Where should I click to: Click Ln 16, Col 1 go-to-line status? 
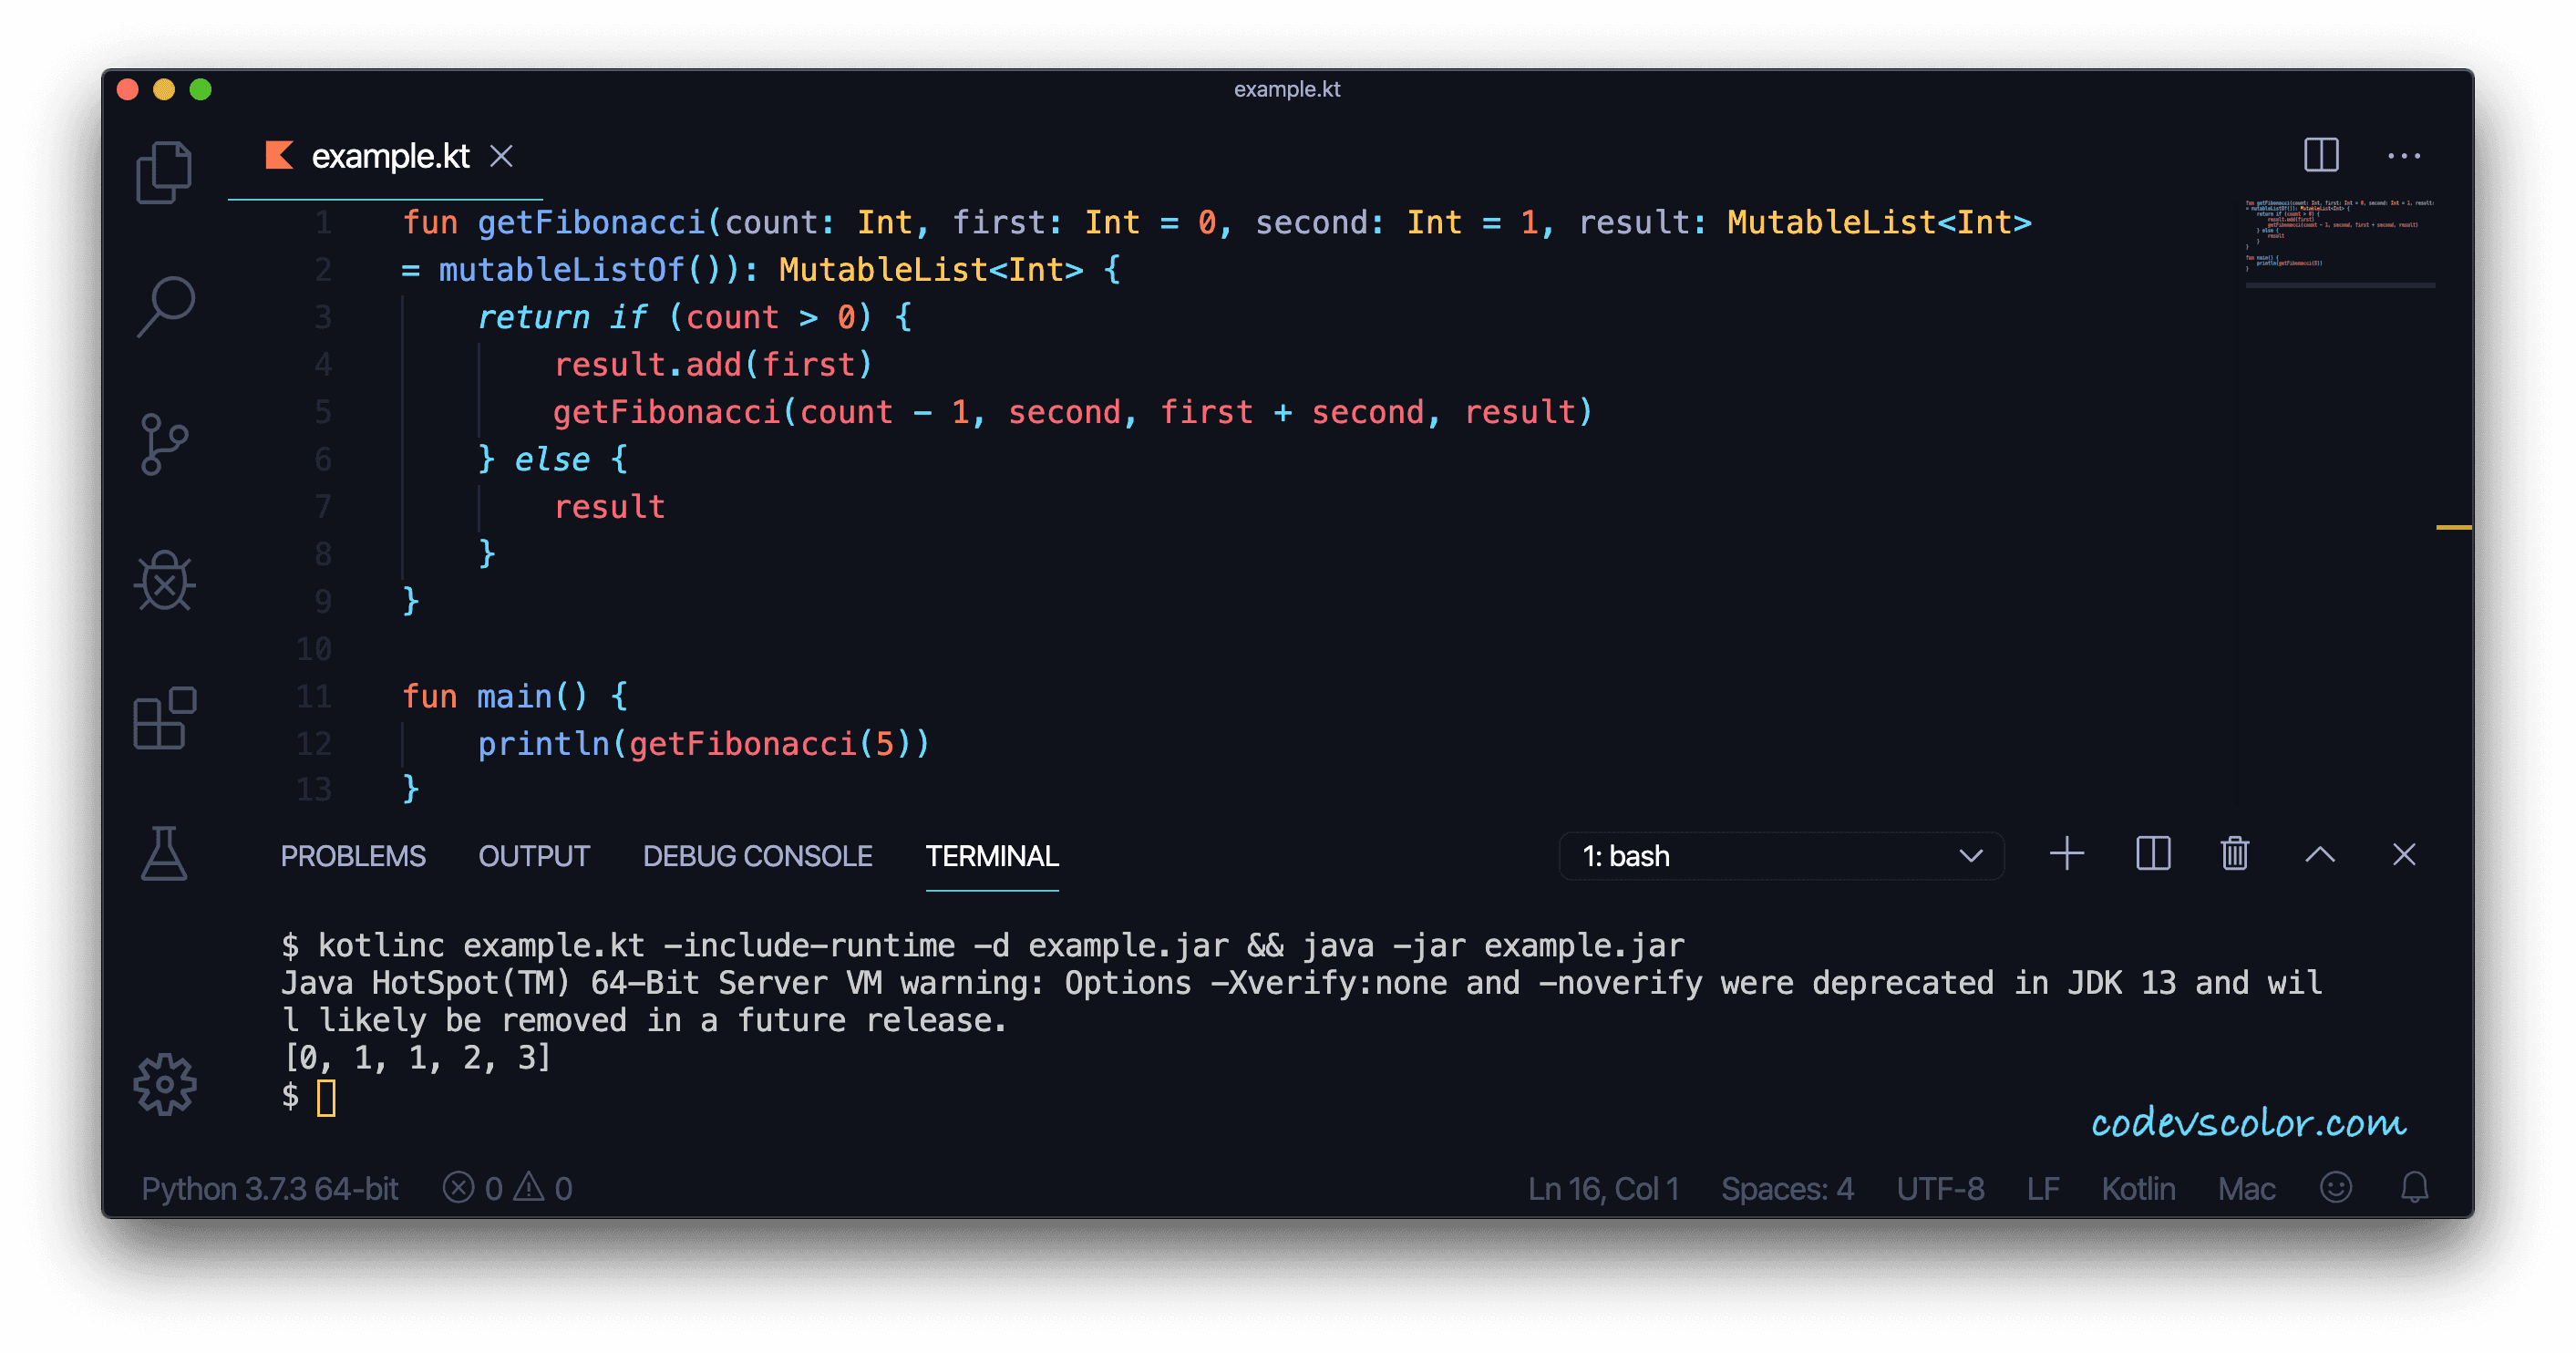(x=1603, y=1188)
